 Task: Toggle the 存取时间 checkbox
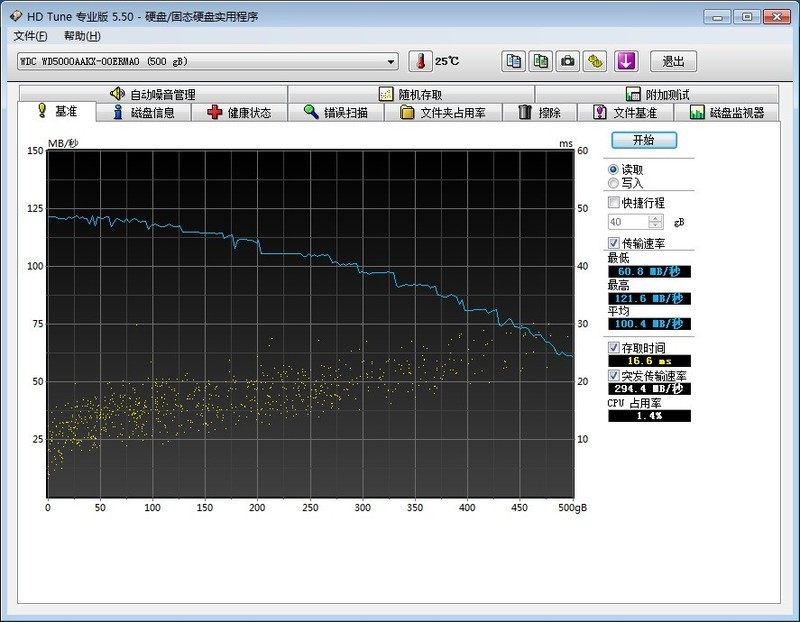point(614,347)
